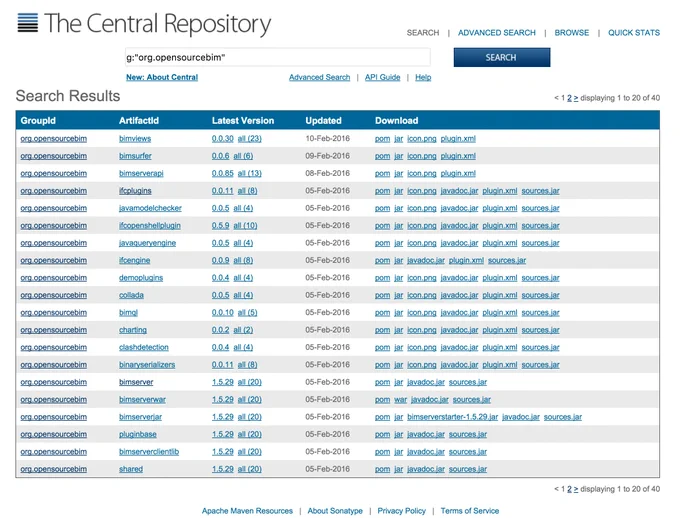The width and height of the screenshot is (680, 518).
Task: Download jar for the shared row
Action: click(399, 469)
